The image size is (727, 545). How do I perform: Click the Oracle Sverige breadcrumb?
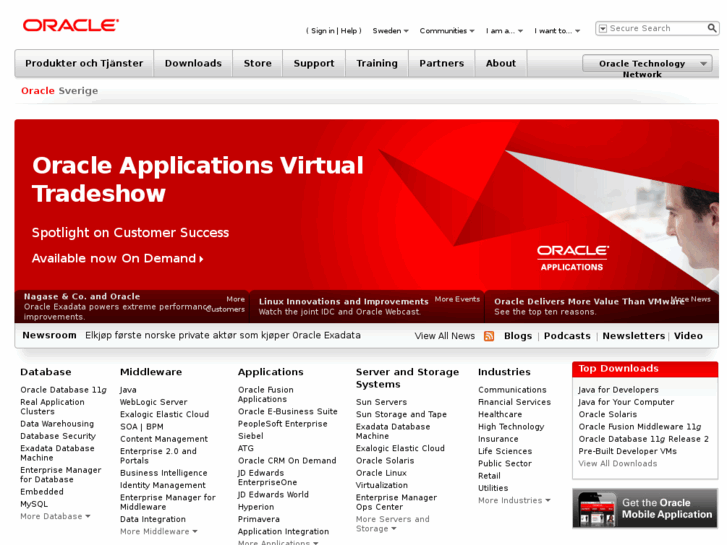tap(59, 90)
